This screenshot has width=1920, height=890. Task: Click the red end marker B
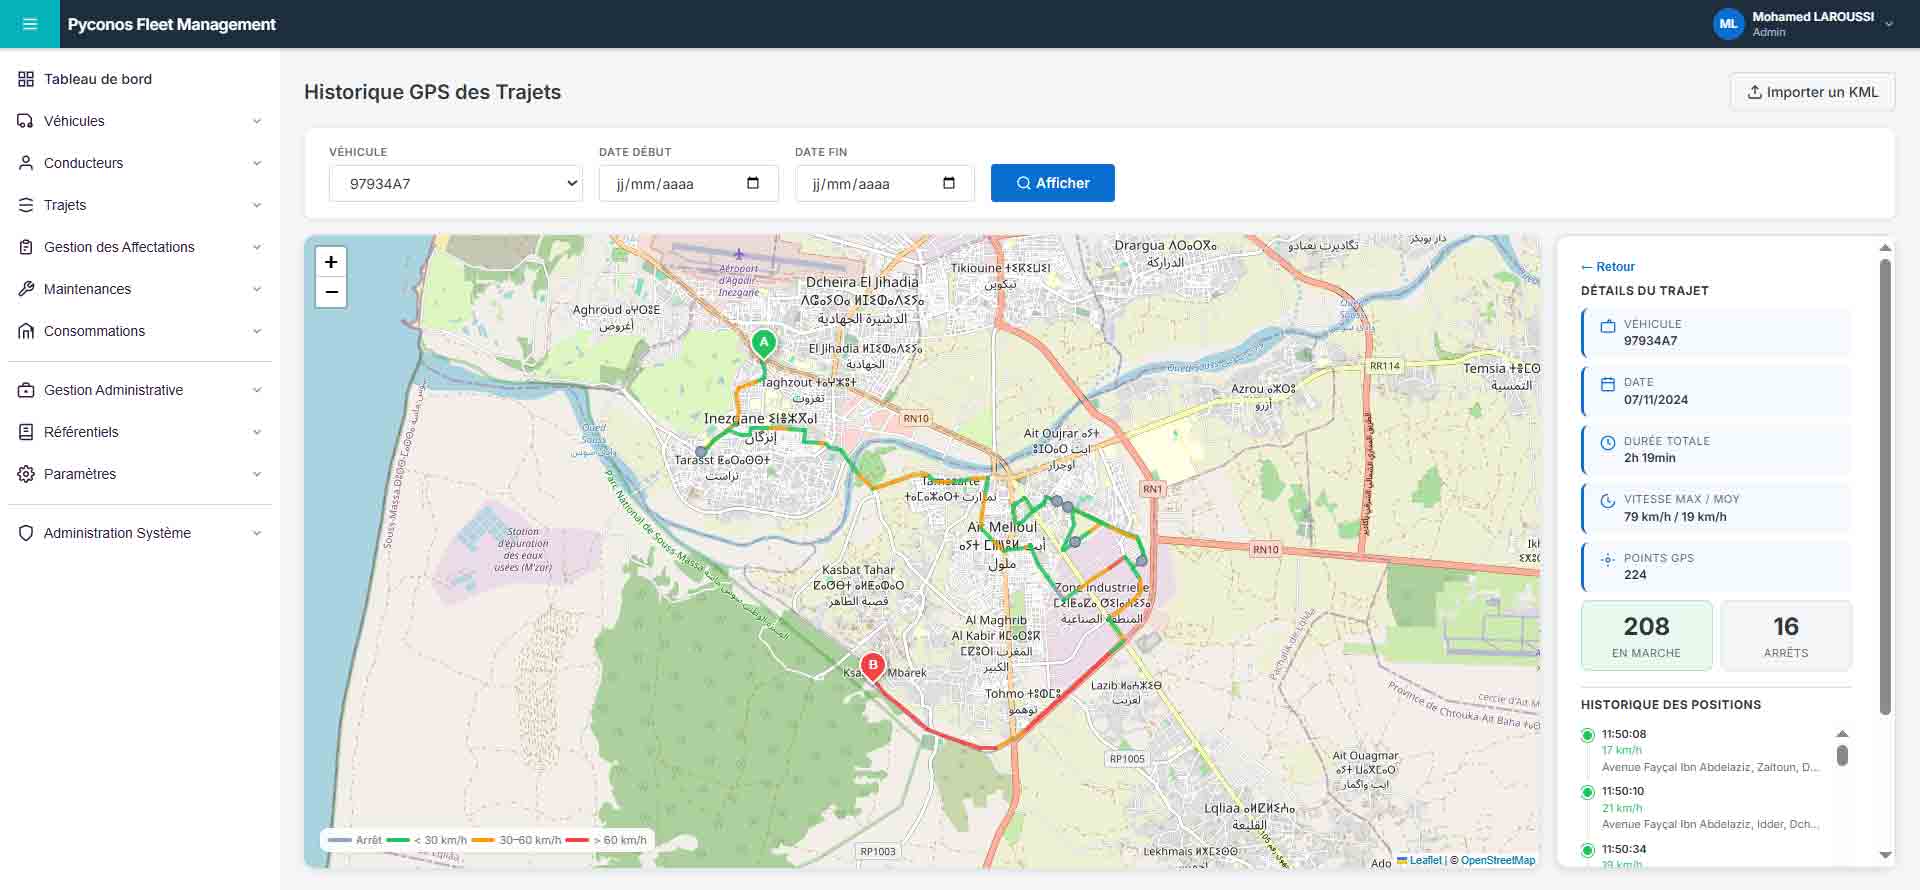tap(873, 666)
